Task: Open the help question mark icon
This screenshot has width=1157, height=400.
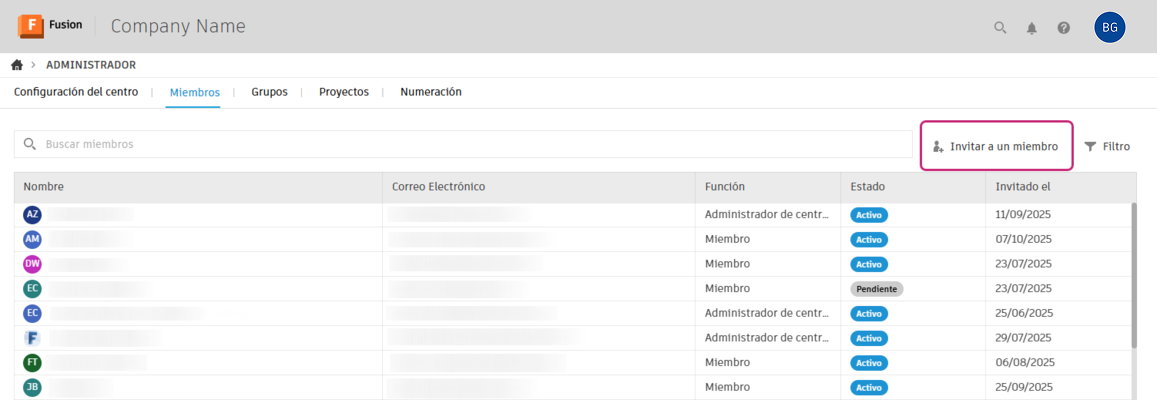Action: point(1064,28)
